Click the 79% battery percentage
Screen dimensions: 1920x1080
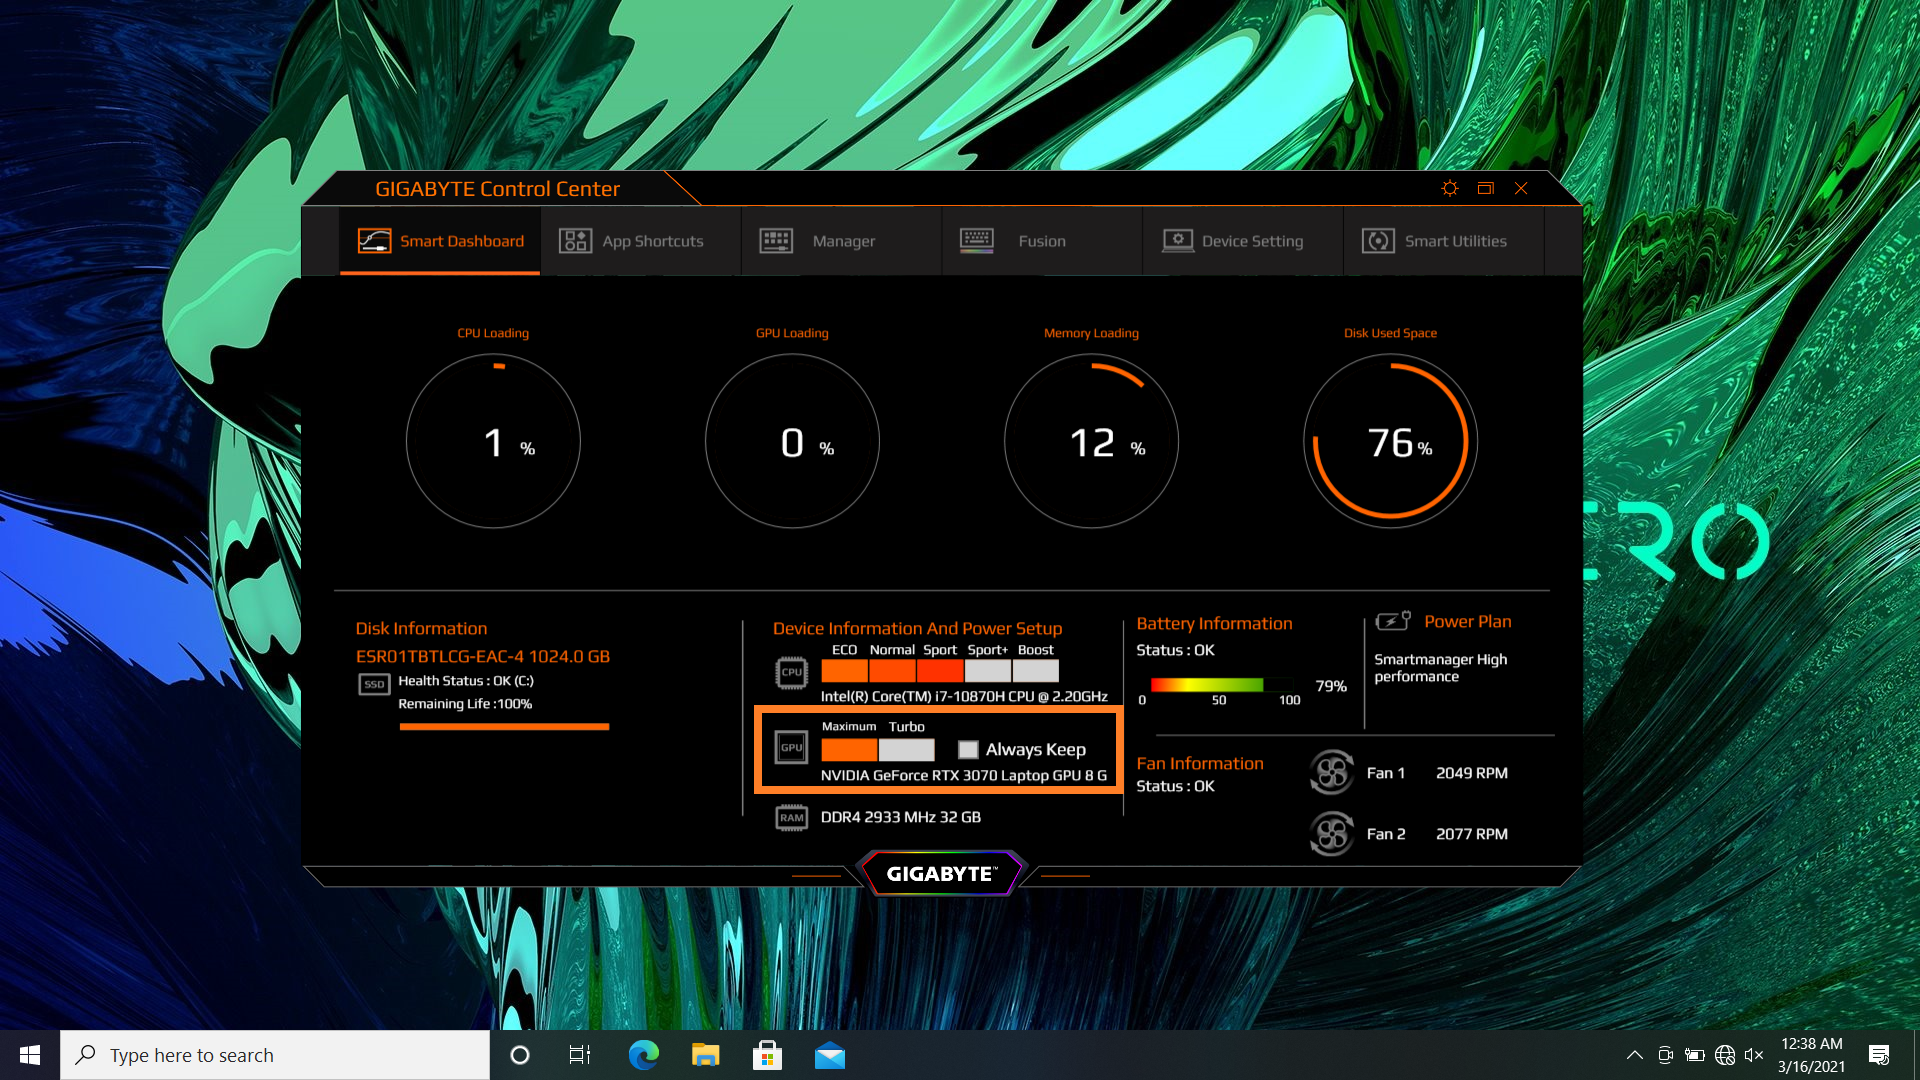click(x=1331, y=686)
